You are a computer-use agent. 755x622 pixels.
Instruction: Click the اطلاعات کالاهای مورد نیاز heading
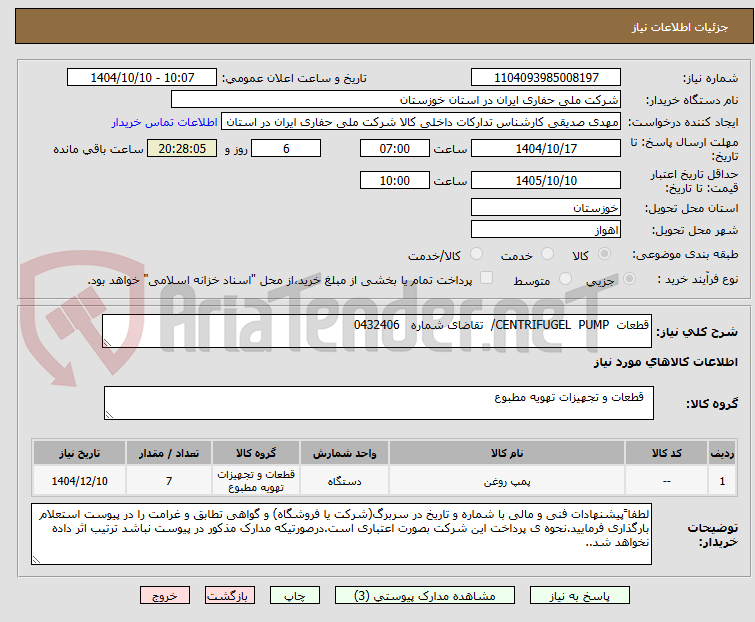[x=665, y=362]
